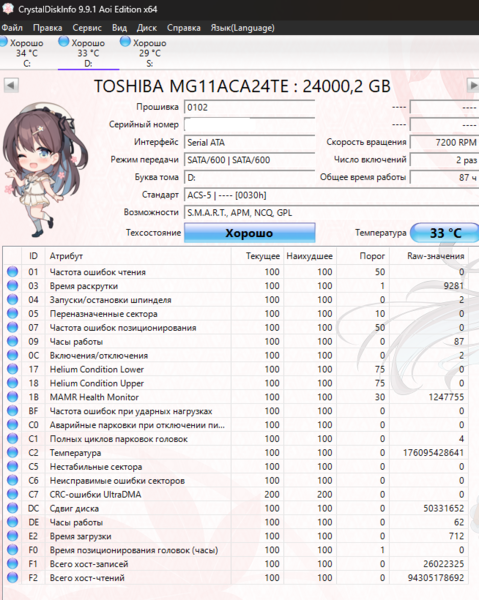This screenshot has height=600, width=479.
Task: Click status orb for Всего хост-записей row
Action: click(13, 564)
